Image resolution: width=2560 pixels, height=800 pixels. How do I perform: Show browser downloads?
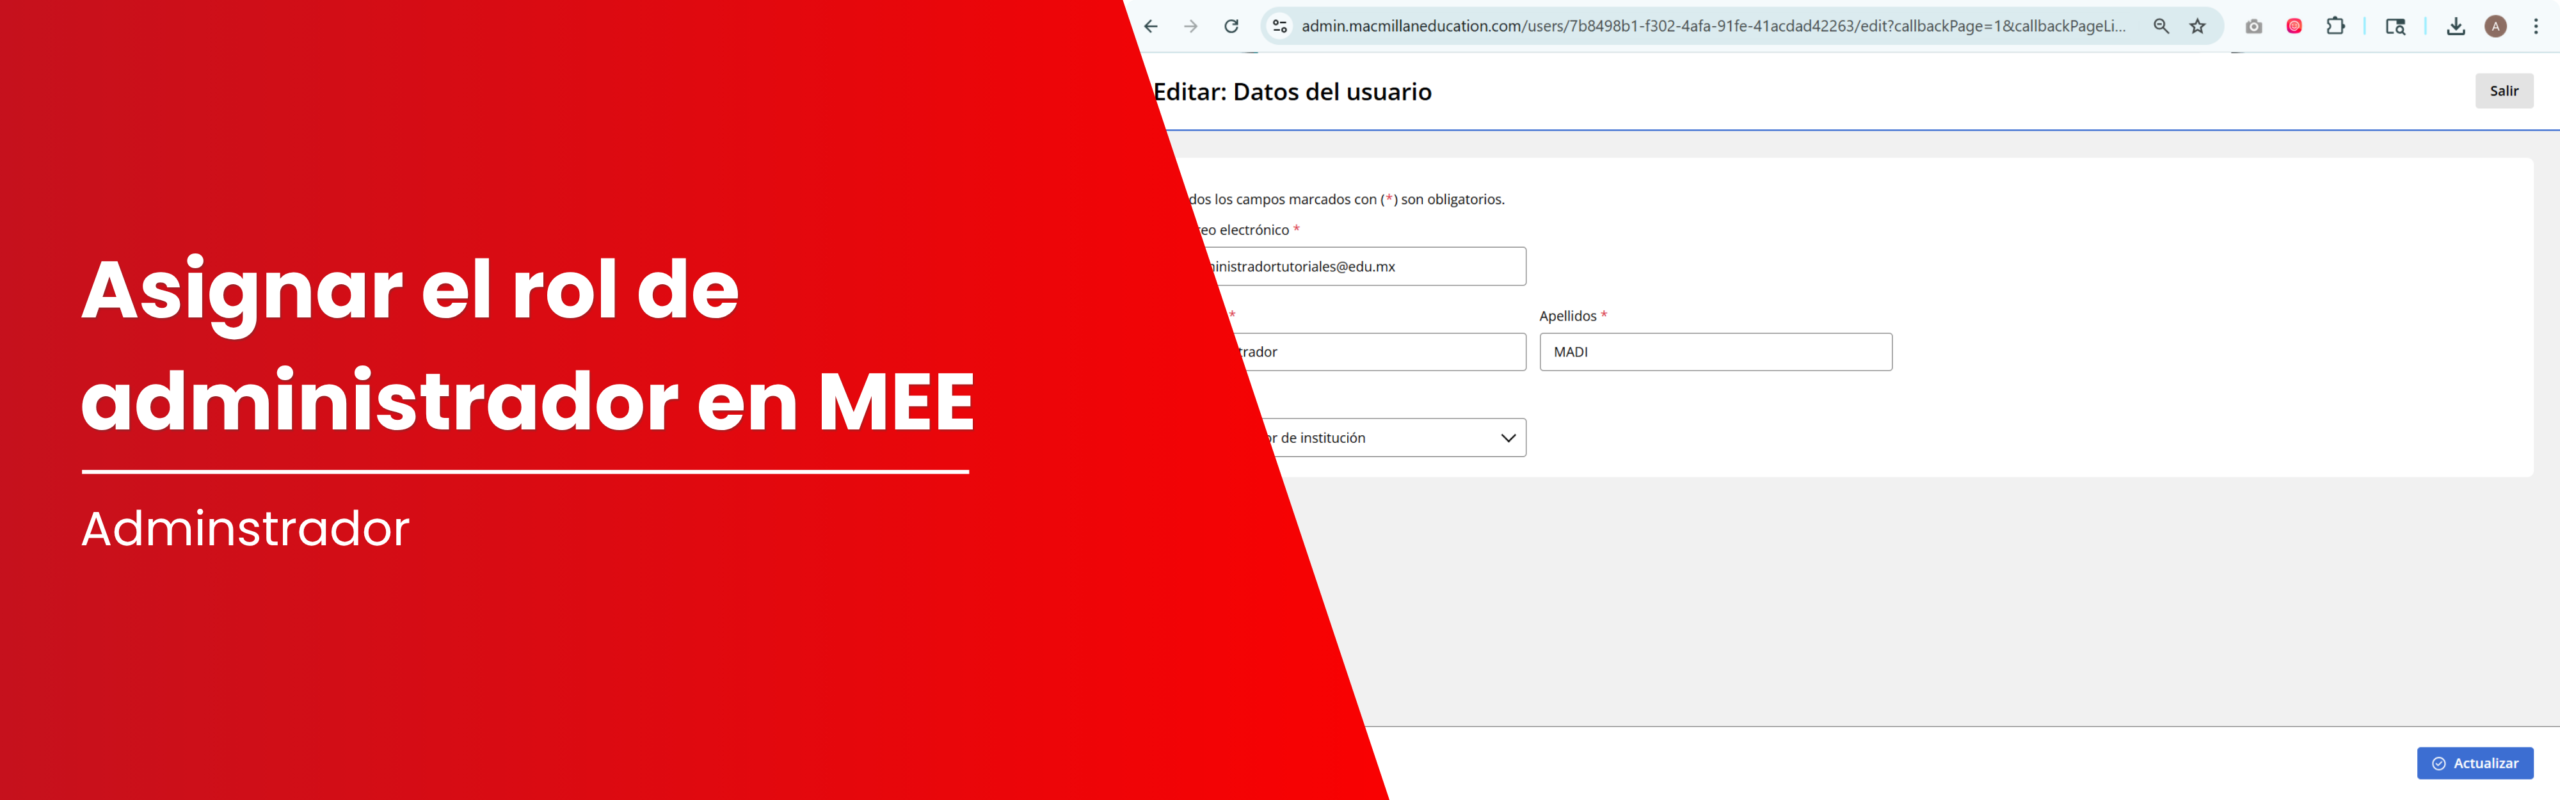2455,27
